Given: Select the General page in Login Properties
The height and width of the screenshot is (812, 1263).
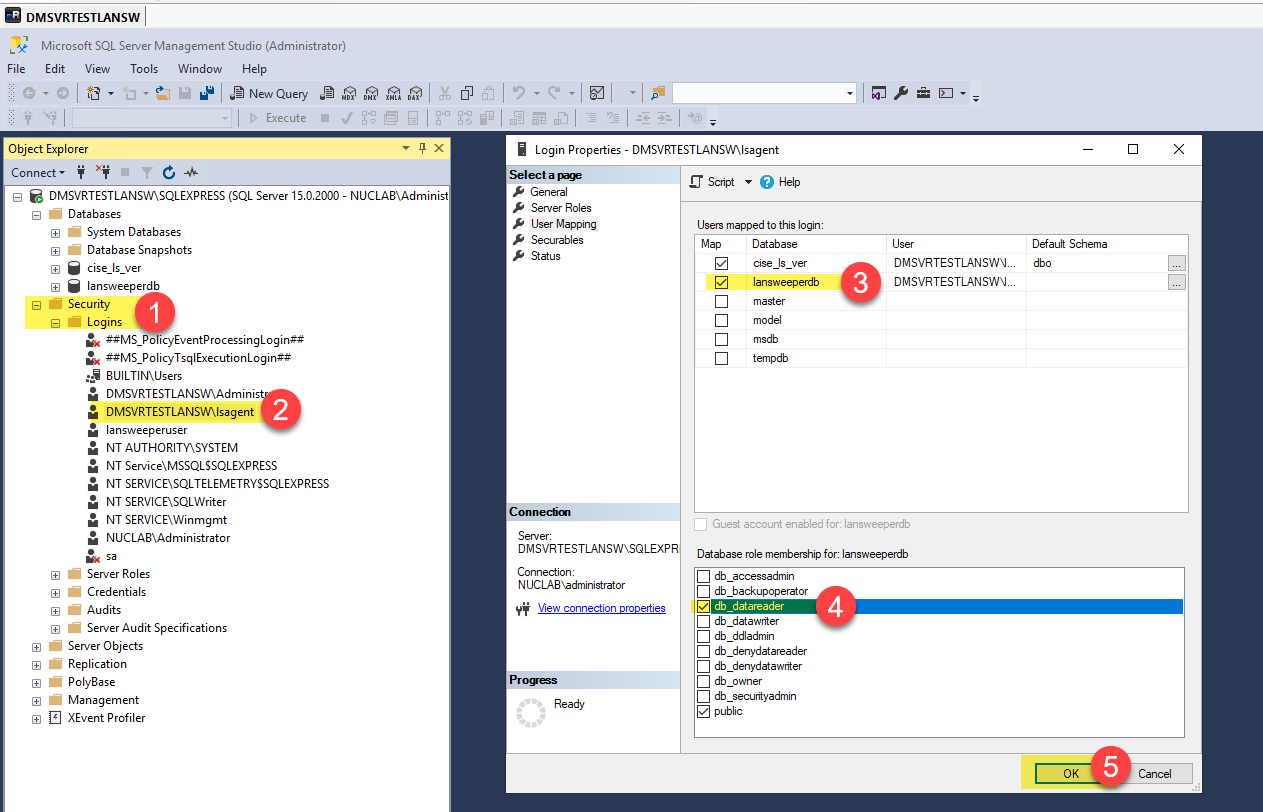Looking at the screenshot, I should (549, 192).
